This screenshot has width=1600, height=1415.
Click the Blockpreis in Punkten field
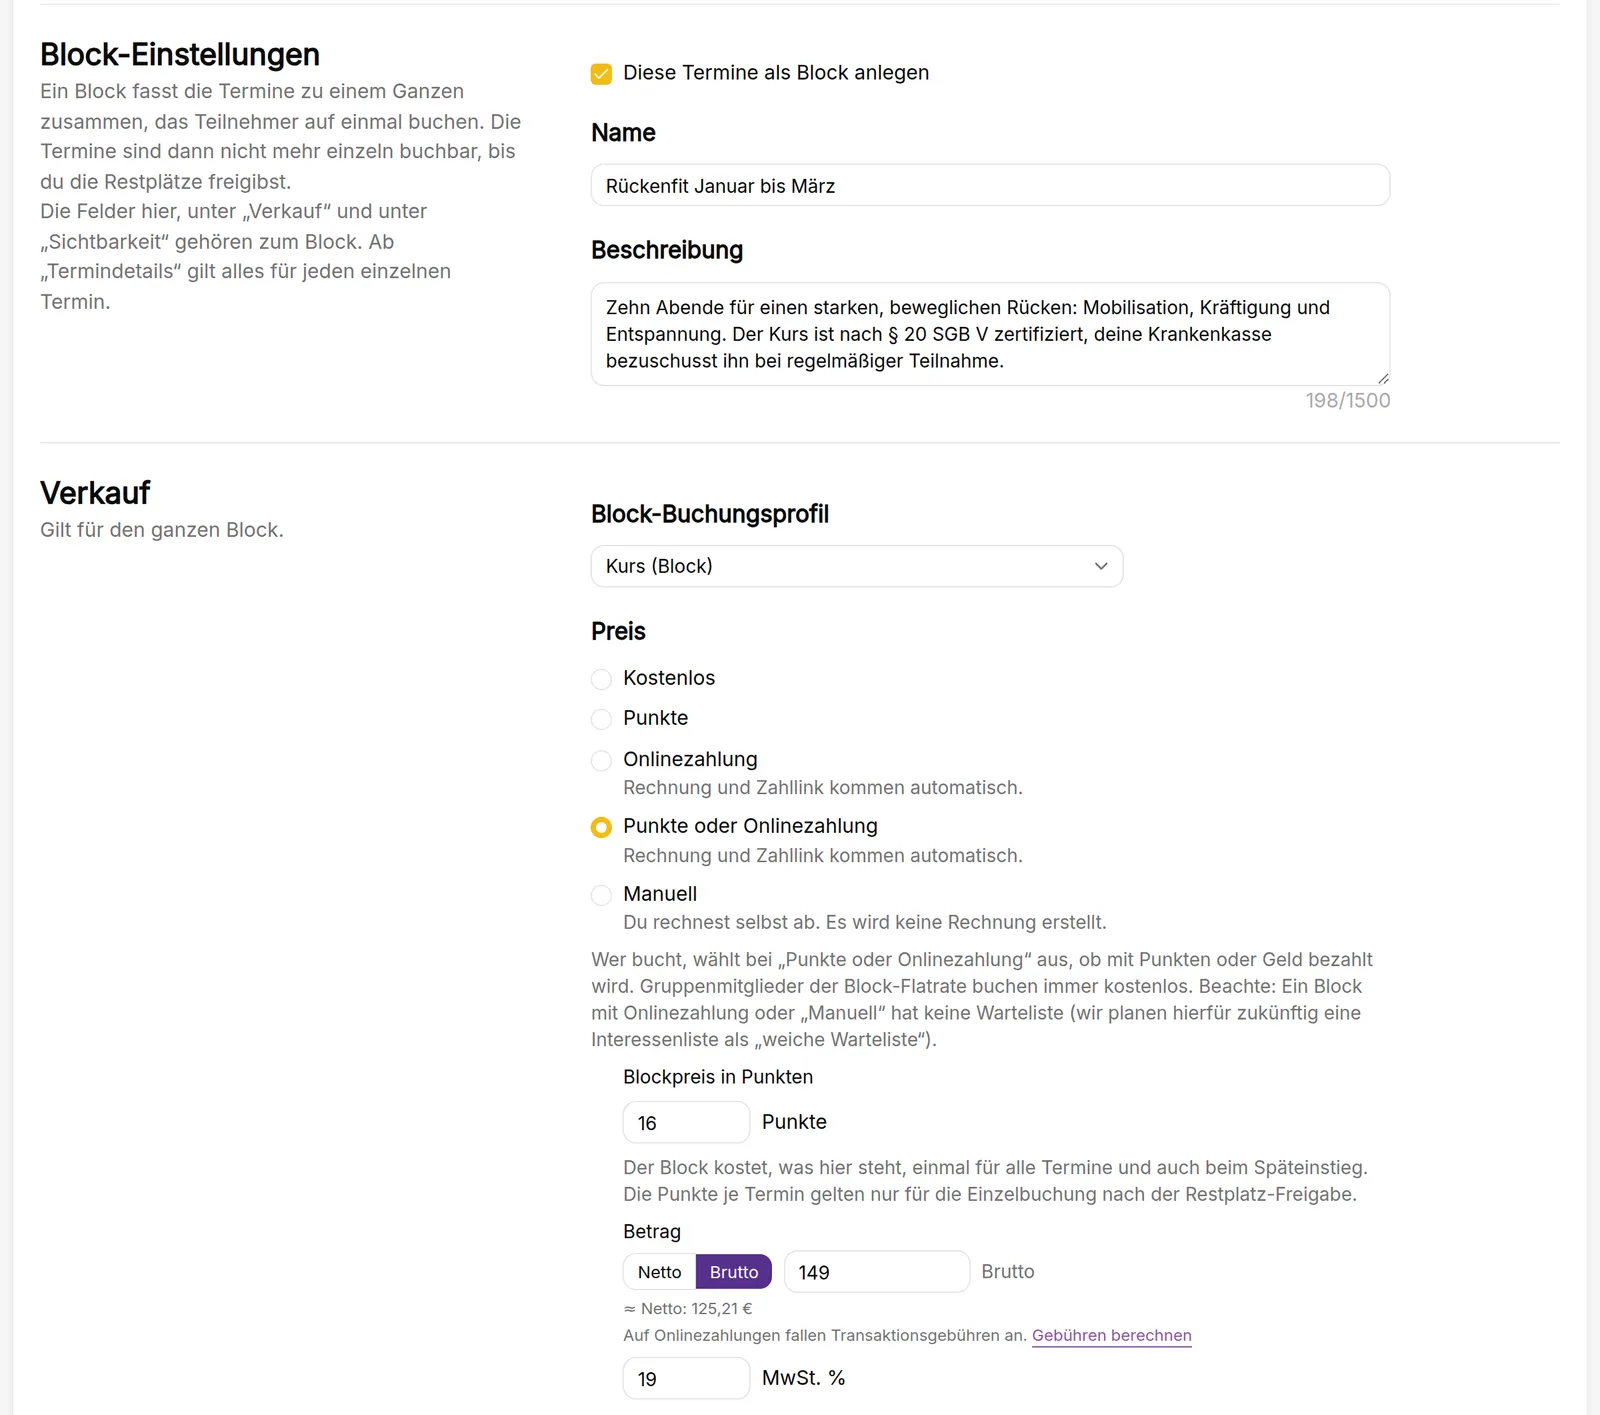pos(686,1122)
